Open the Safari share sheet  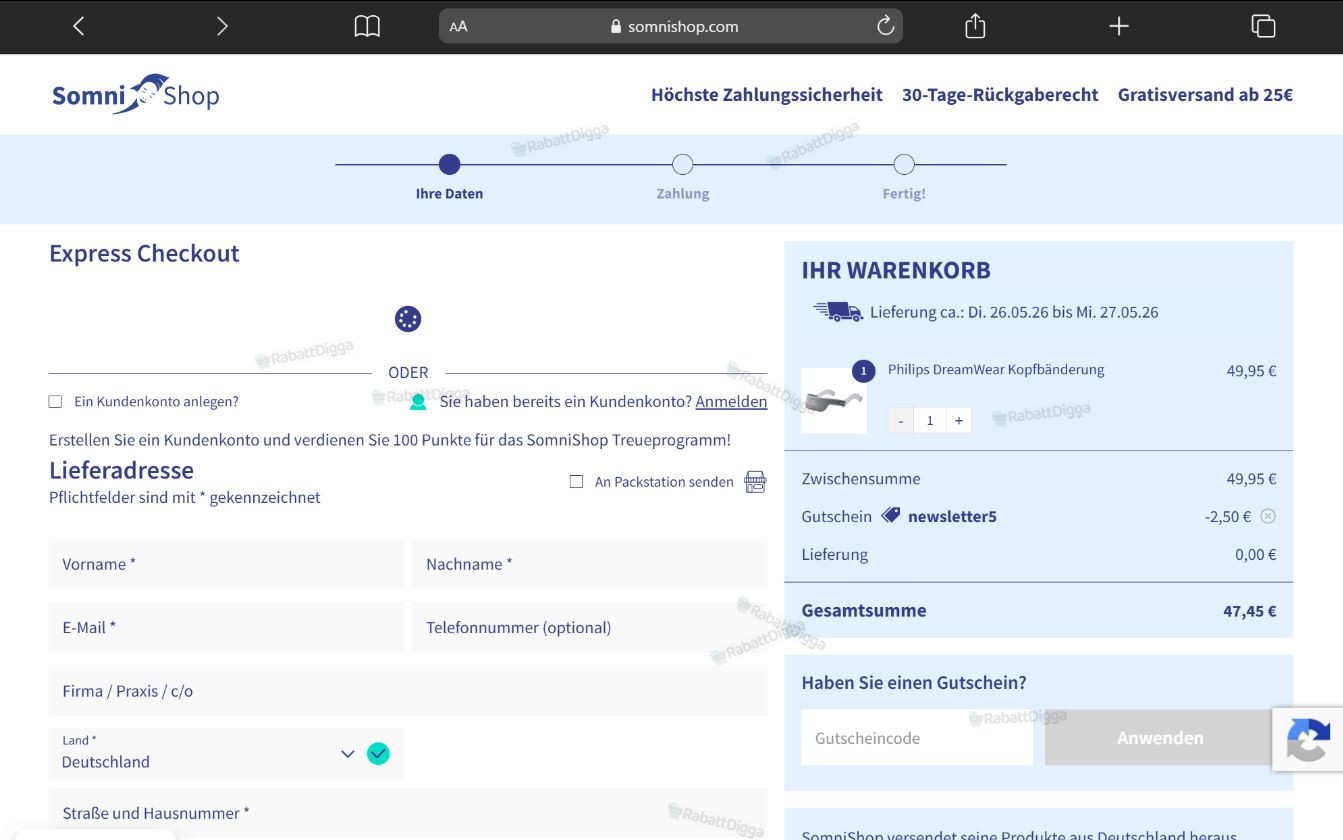pyautogui.click(x=975, y=27)
